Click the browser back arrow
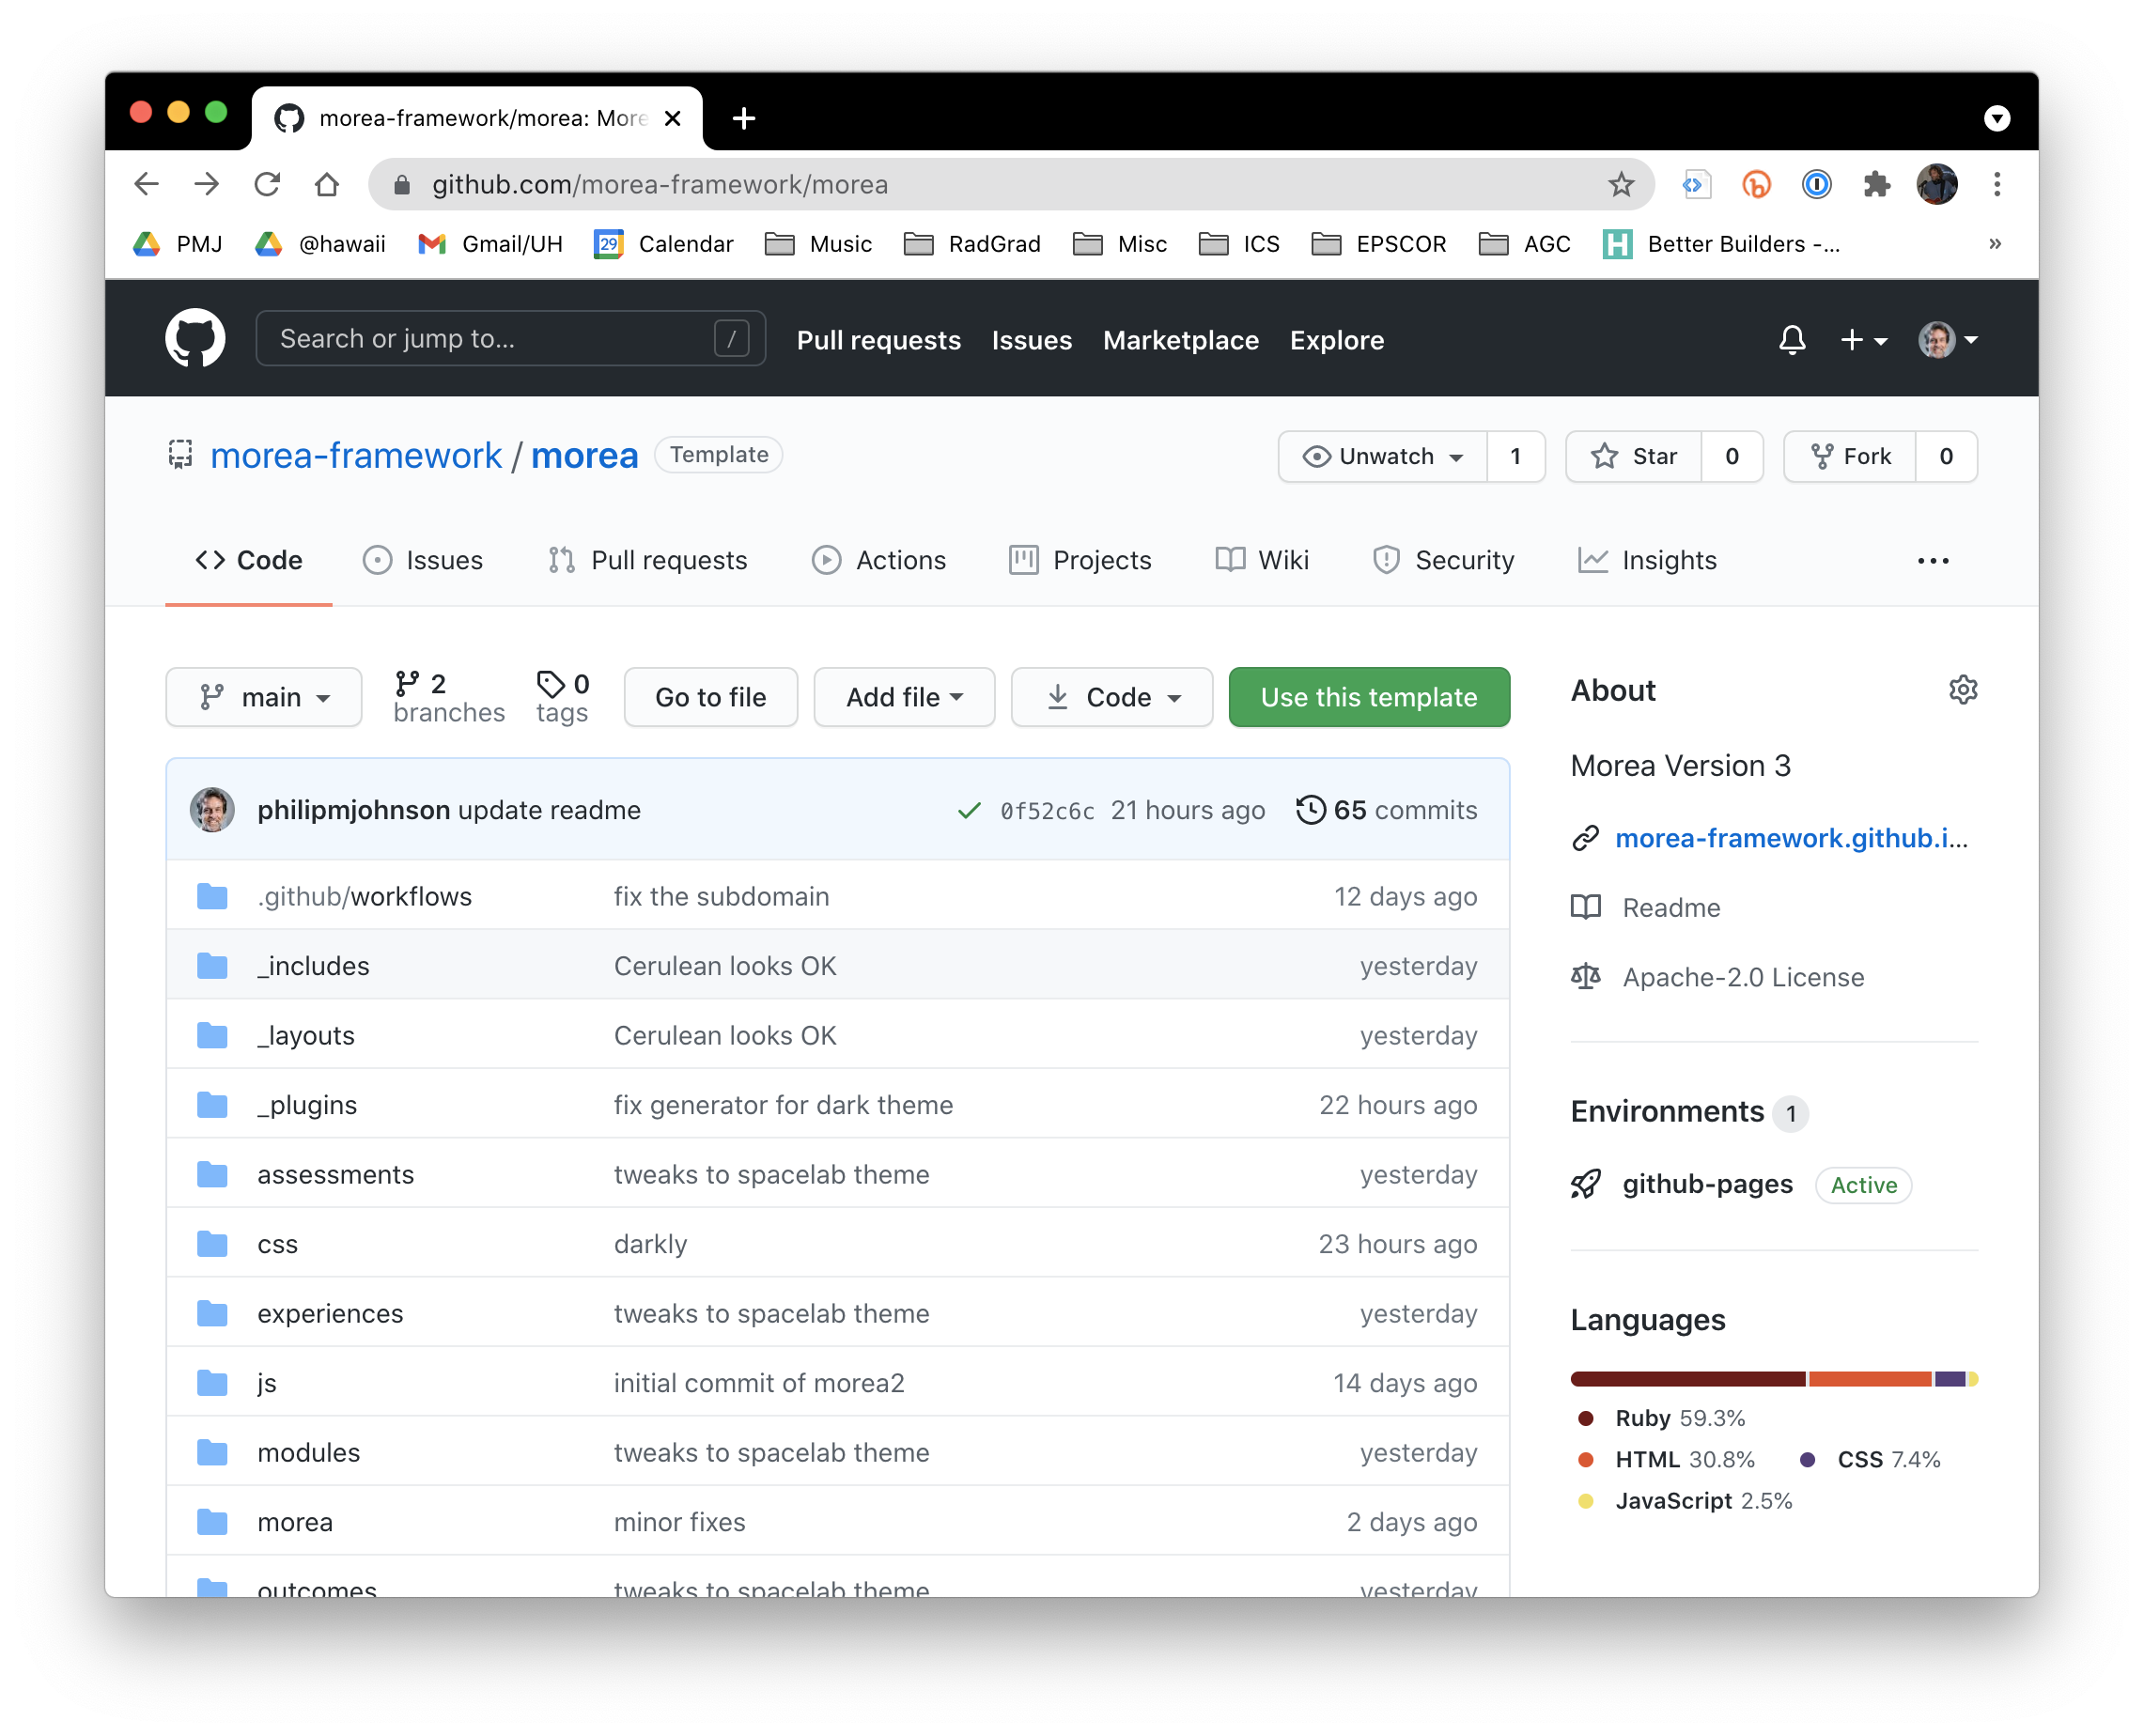The height and width of the screenshot is (1736, 2144). (147, 184)
